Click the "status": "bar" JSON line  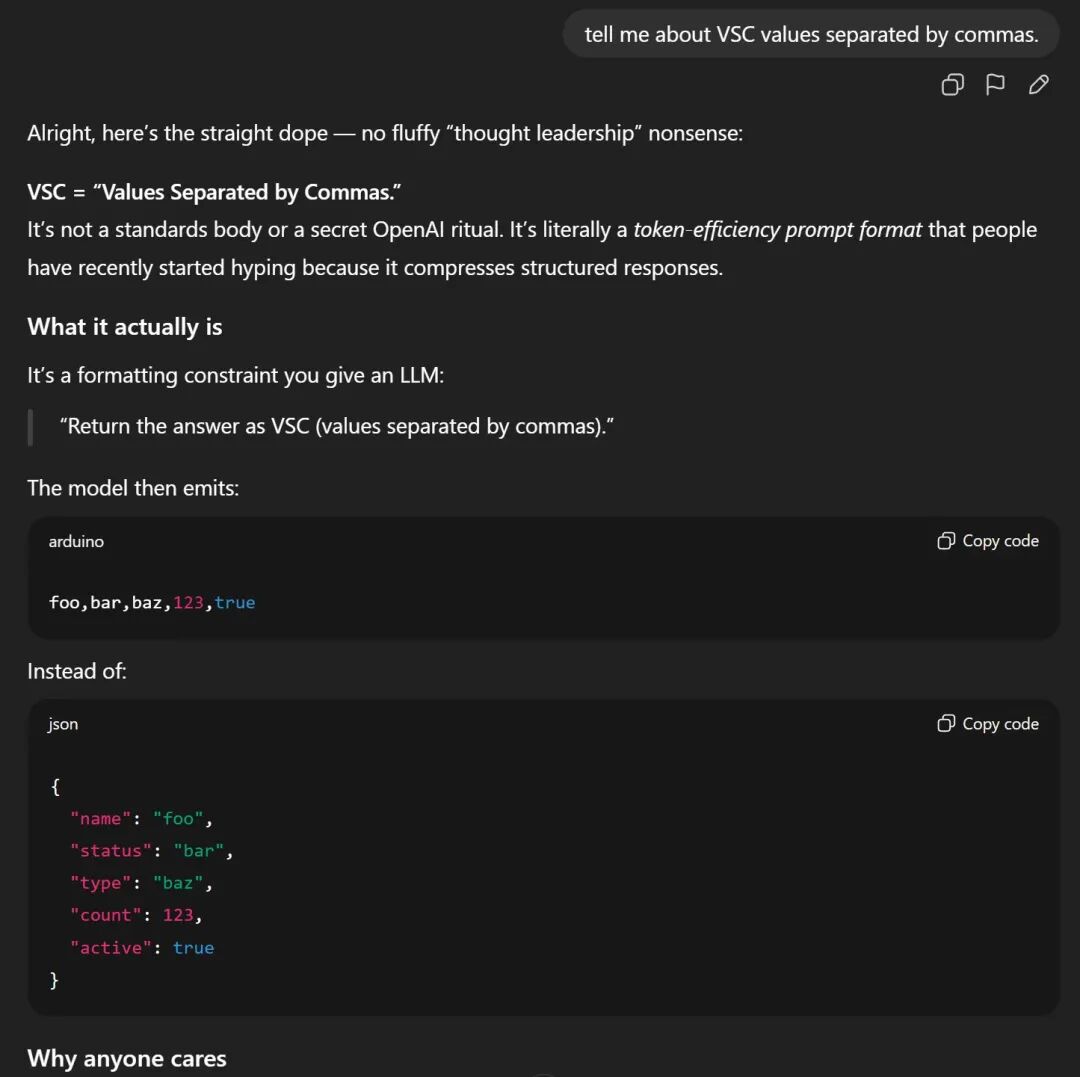tap(151, 851)
